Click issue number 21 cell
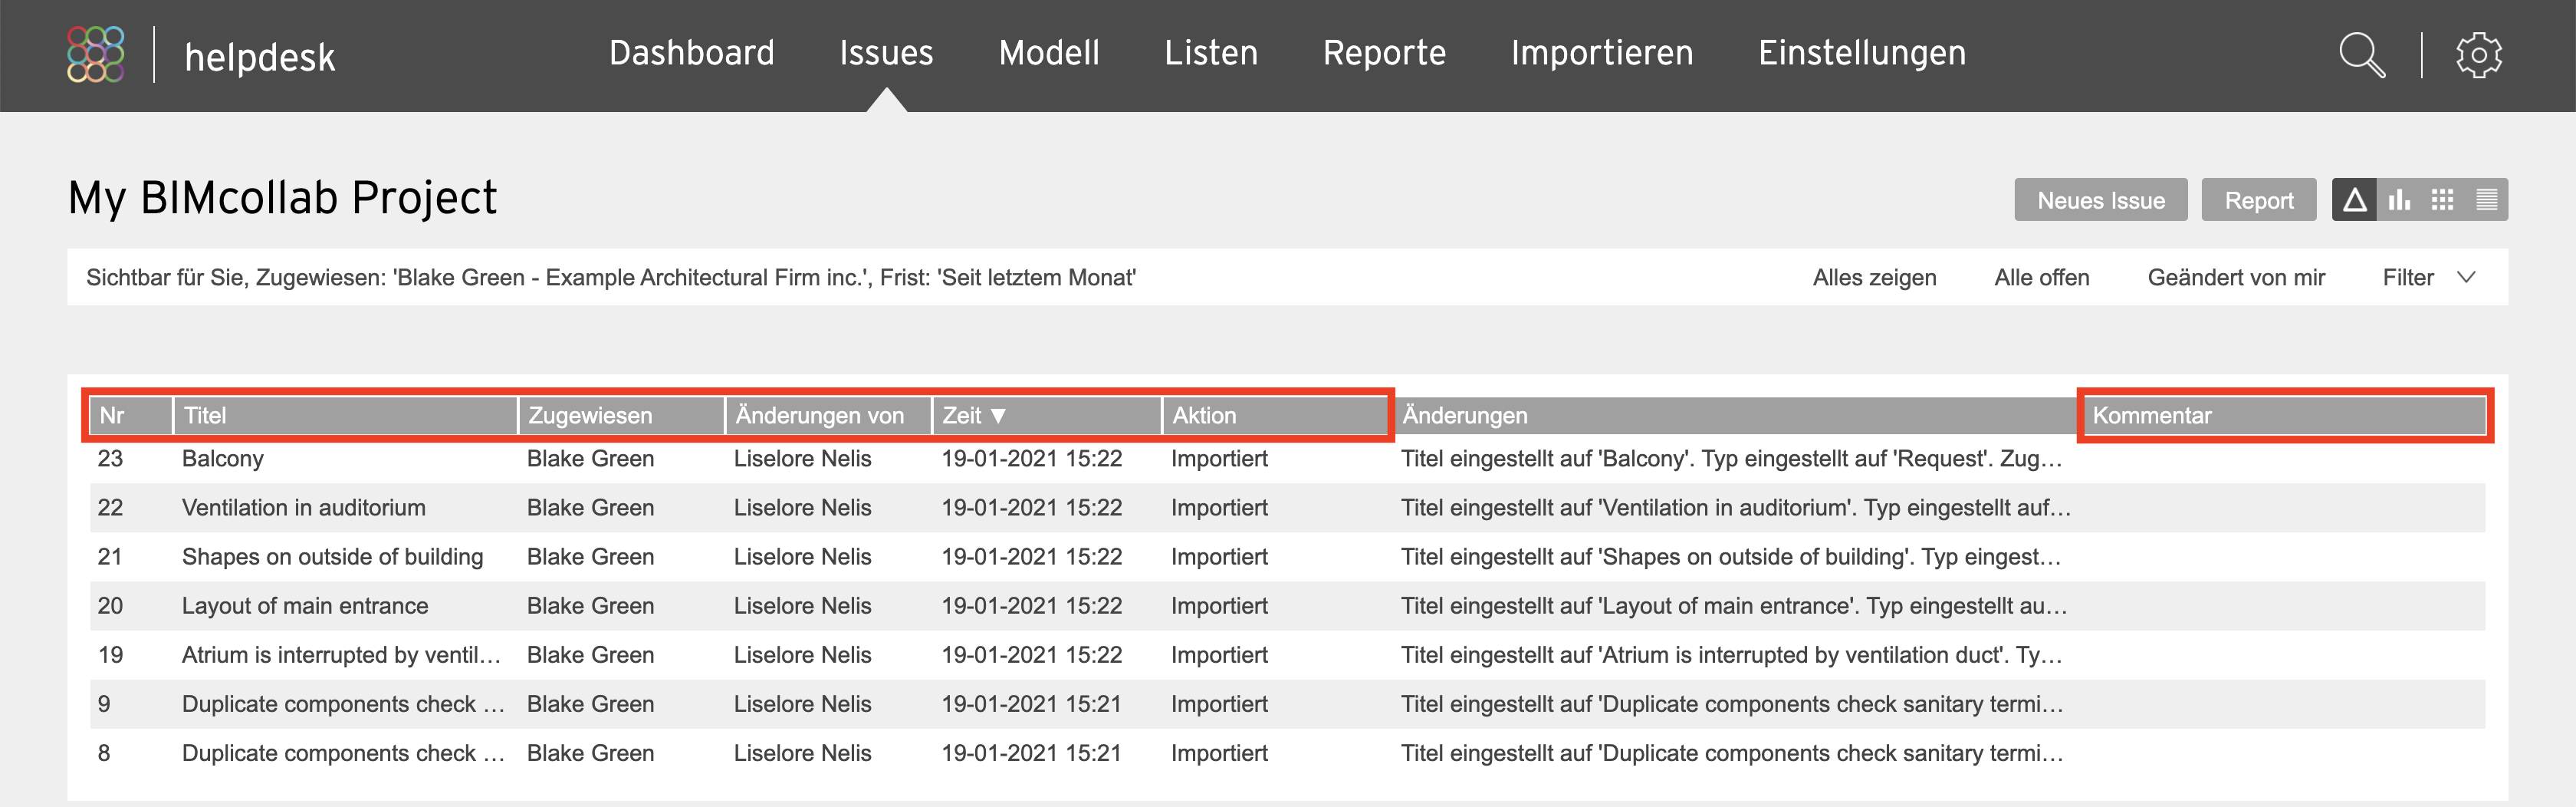This screenshot has height=807, width=2576. [x=110, y=556]
